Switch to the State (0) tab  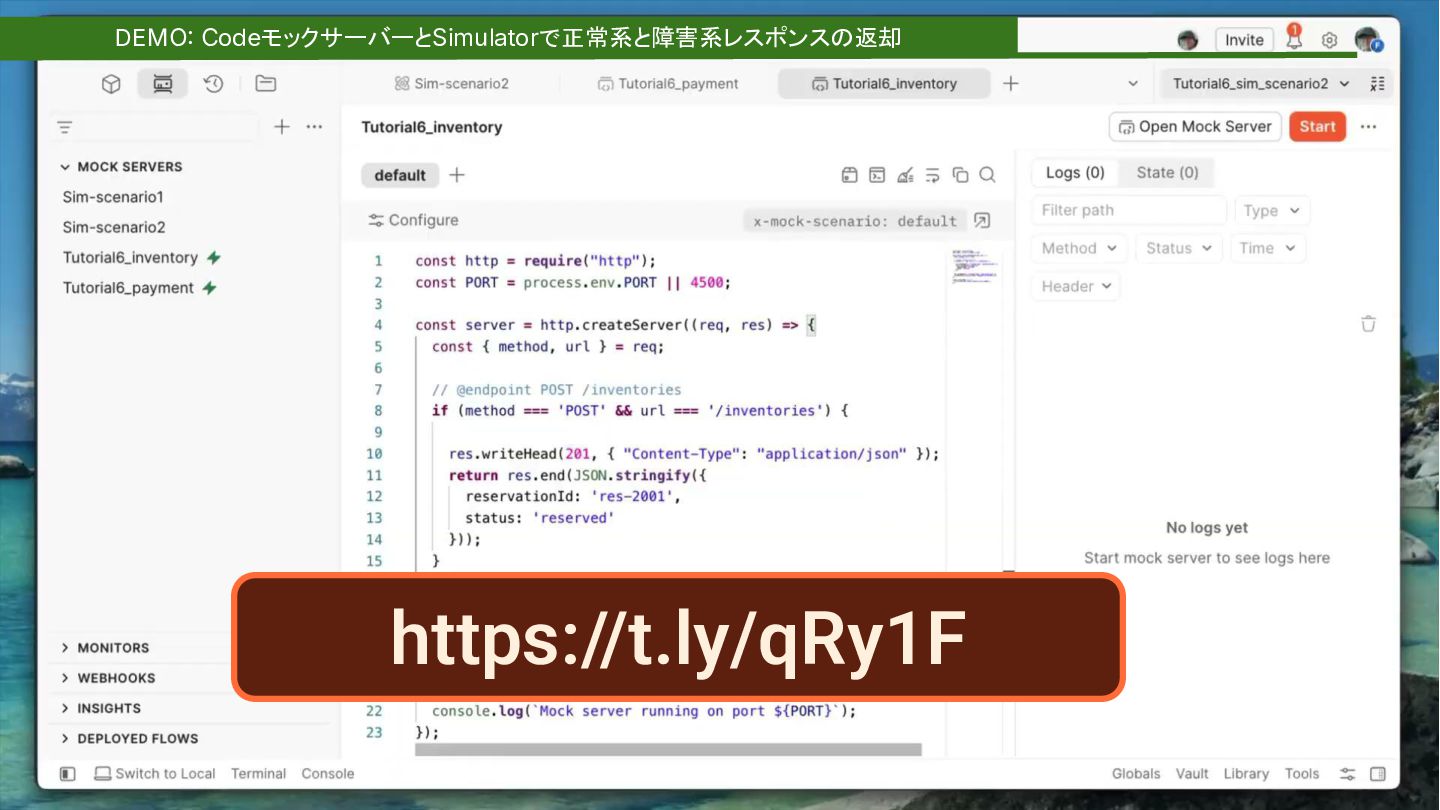[x=1167, y=173]
